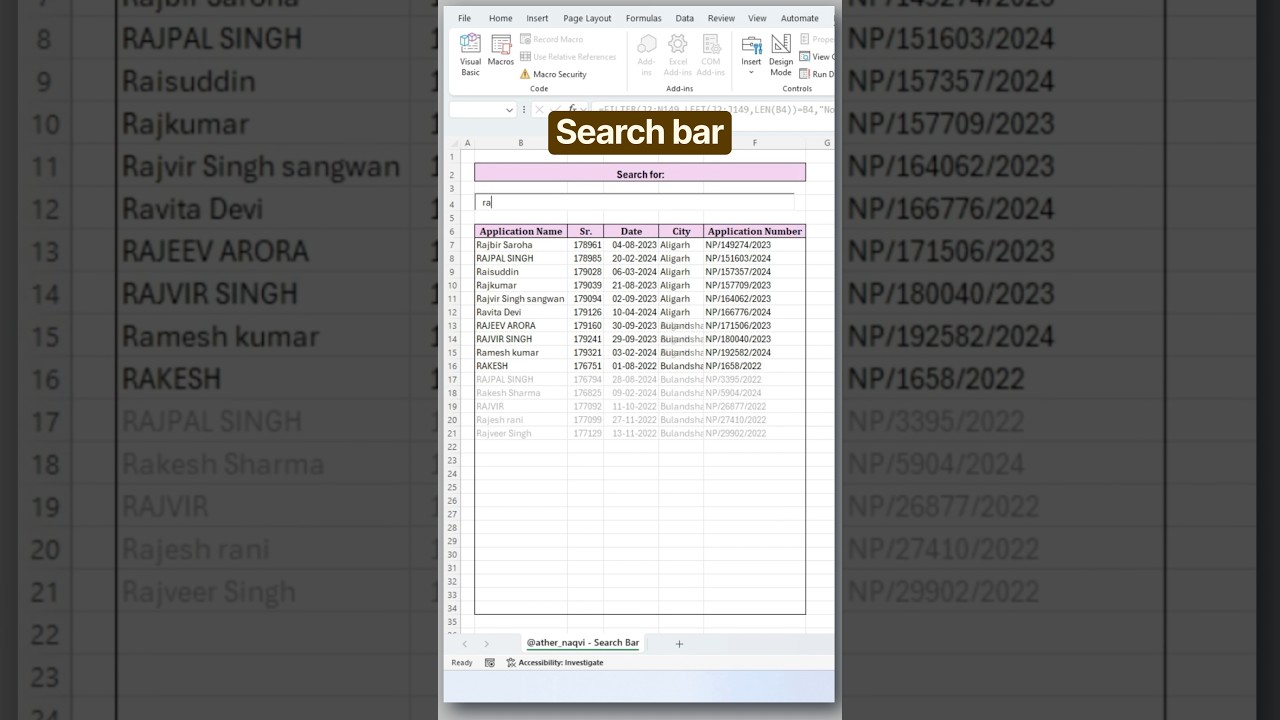Screen dimensions: 1280x720
Task: Switch to the Automate tab
Action: (799, 18)
